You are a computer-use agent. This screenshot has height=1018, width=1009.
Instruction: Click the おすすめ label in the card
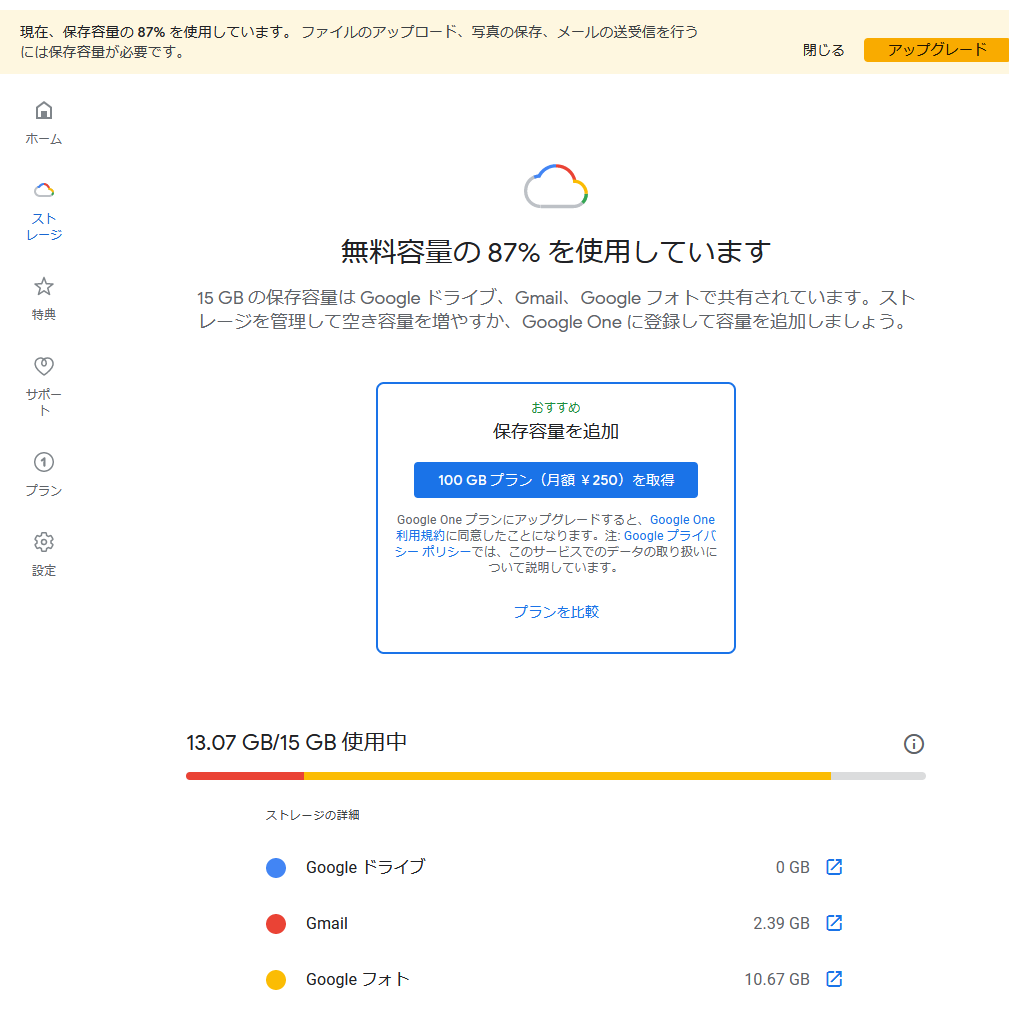(556, 408)
